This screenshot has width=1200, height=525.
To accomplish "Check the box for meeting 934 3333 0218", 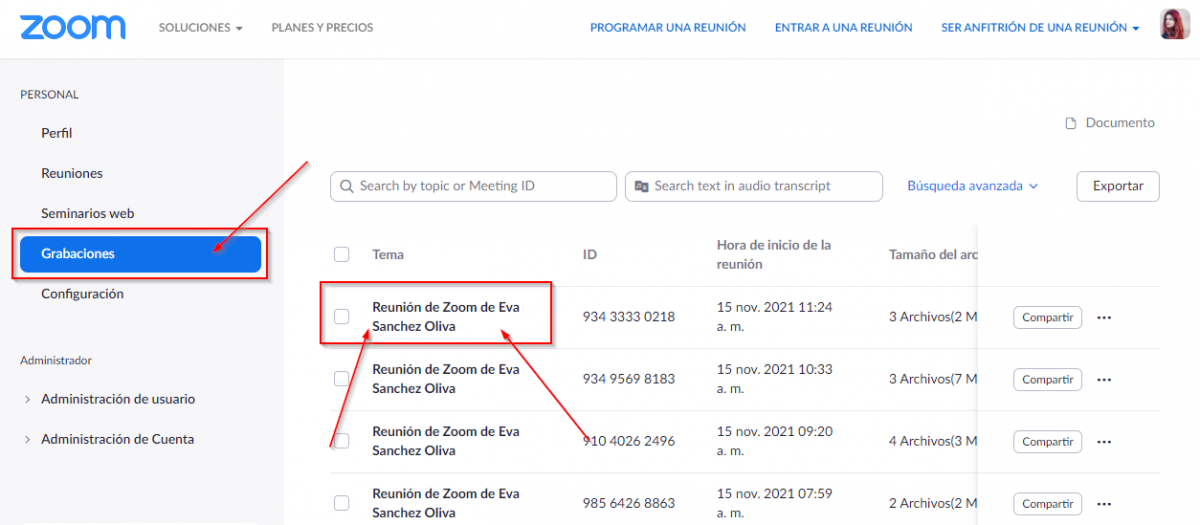I will pyautogui.click(x=342, y=317).
